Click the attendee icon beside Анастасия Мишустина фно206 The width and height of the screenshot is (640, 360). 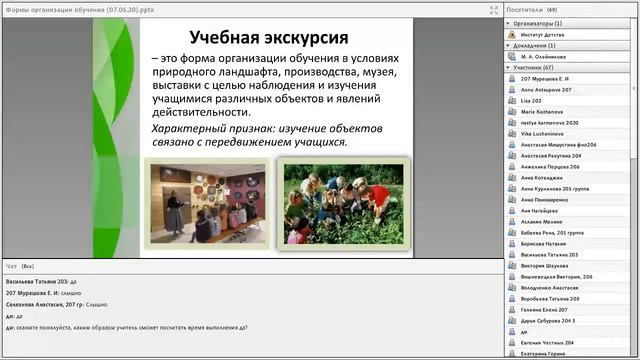pyautogui.click(x=512, y=145)
